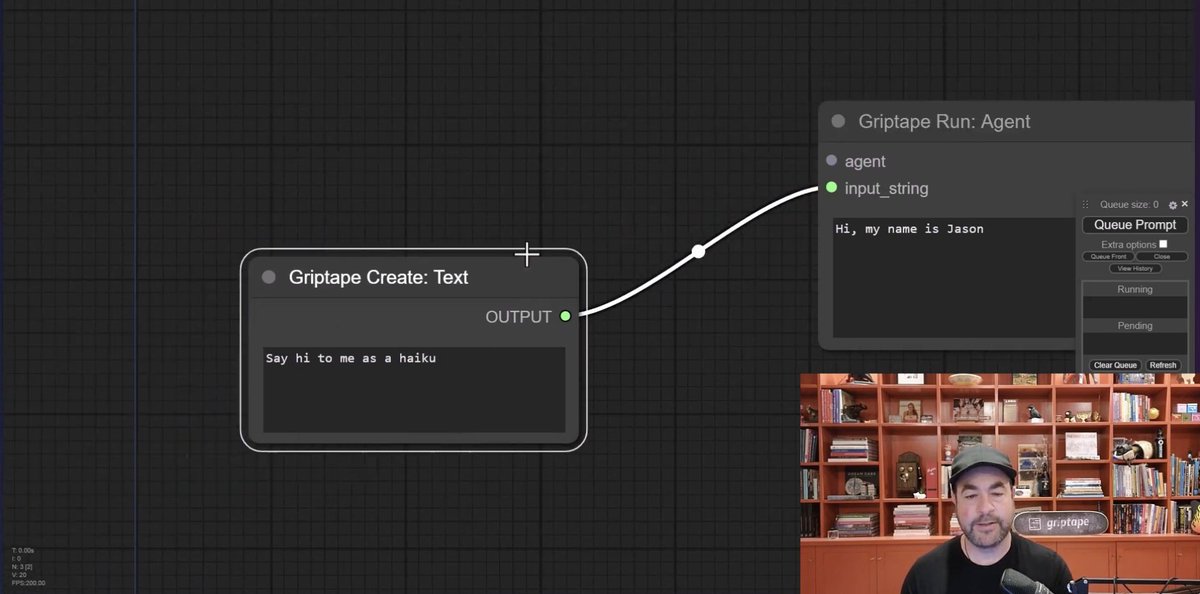The width and height of the screenshot is (1200, 594).
Task: Click the Close button in queue panel
Action: pyautogui.click(x=1162, y=257)
